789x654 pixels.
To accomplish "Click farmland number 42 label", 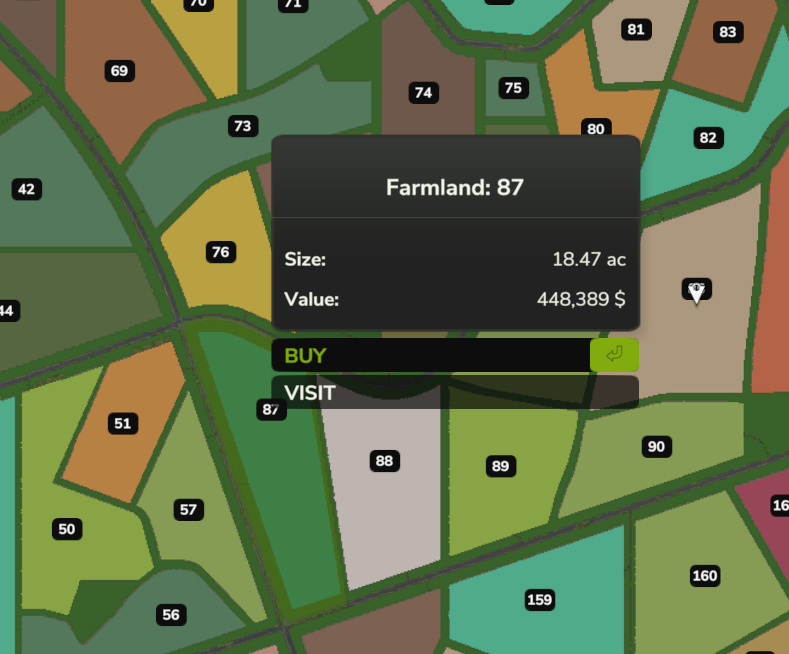I will (x=26, y=189).
